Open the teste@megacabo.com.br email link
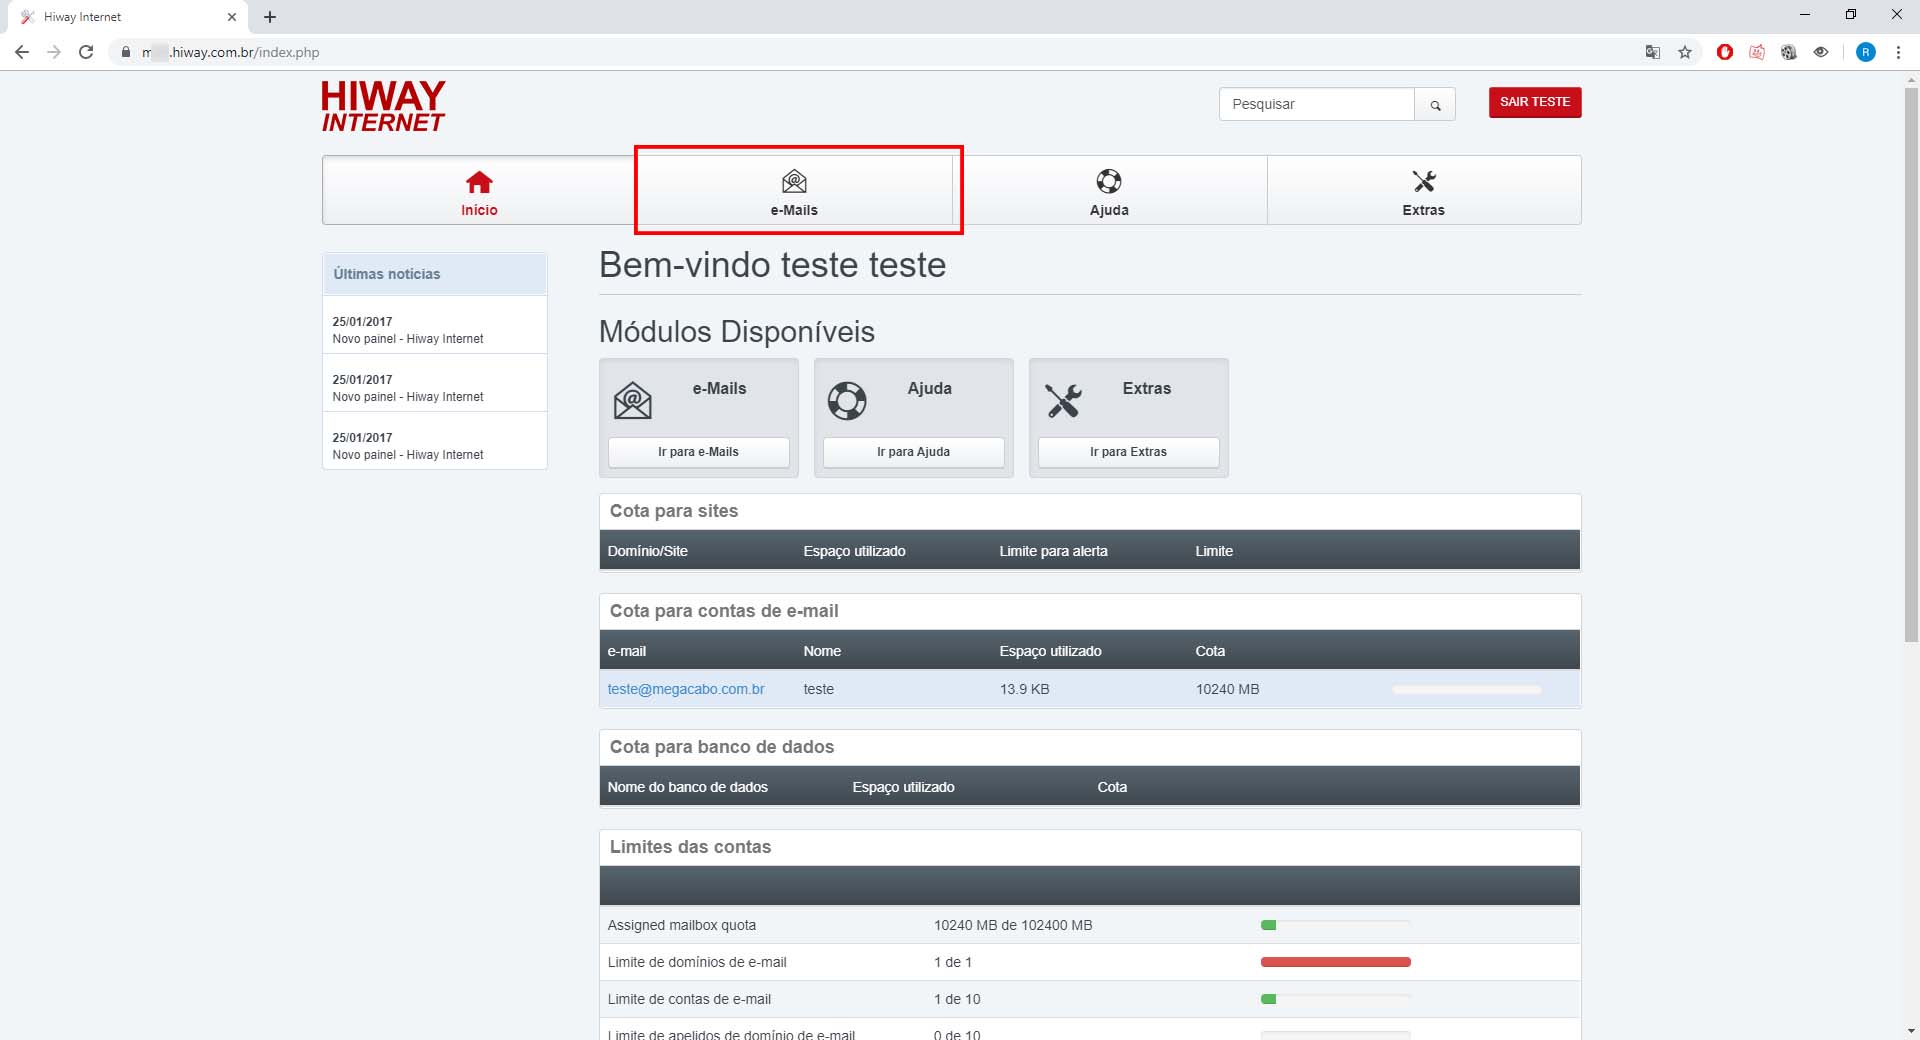Image resolution: width=1920 pixels, height=1040 pixels. (x=686, y=689)
